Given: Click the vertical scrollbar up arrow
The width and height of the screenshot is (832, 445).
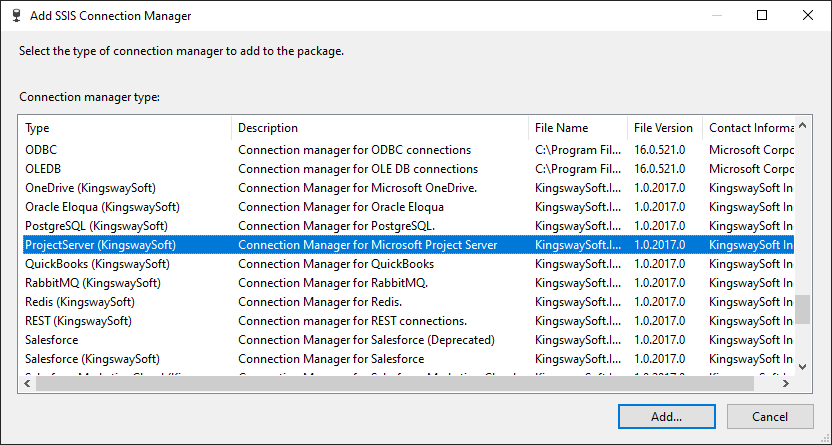Looking at the screenshot, I should [802, 126].
